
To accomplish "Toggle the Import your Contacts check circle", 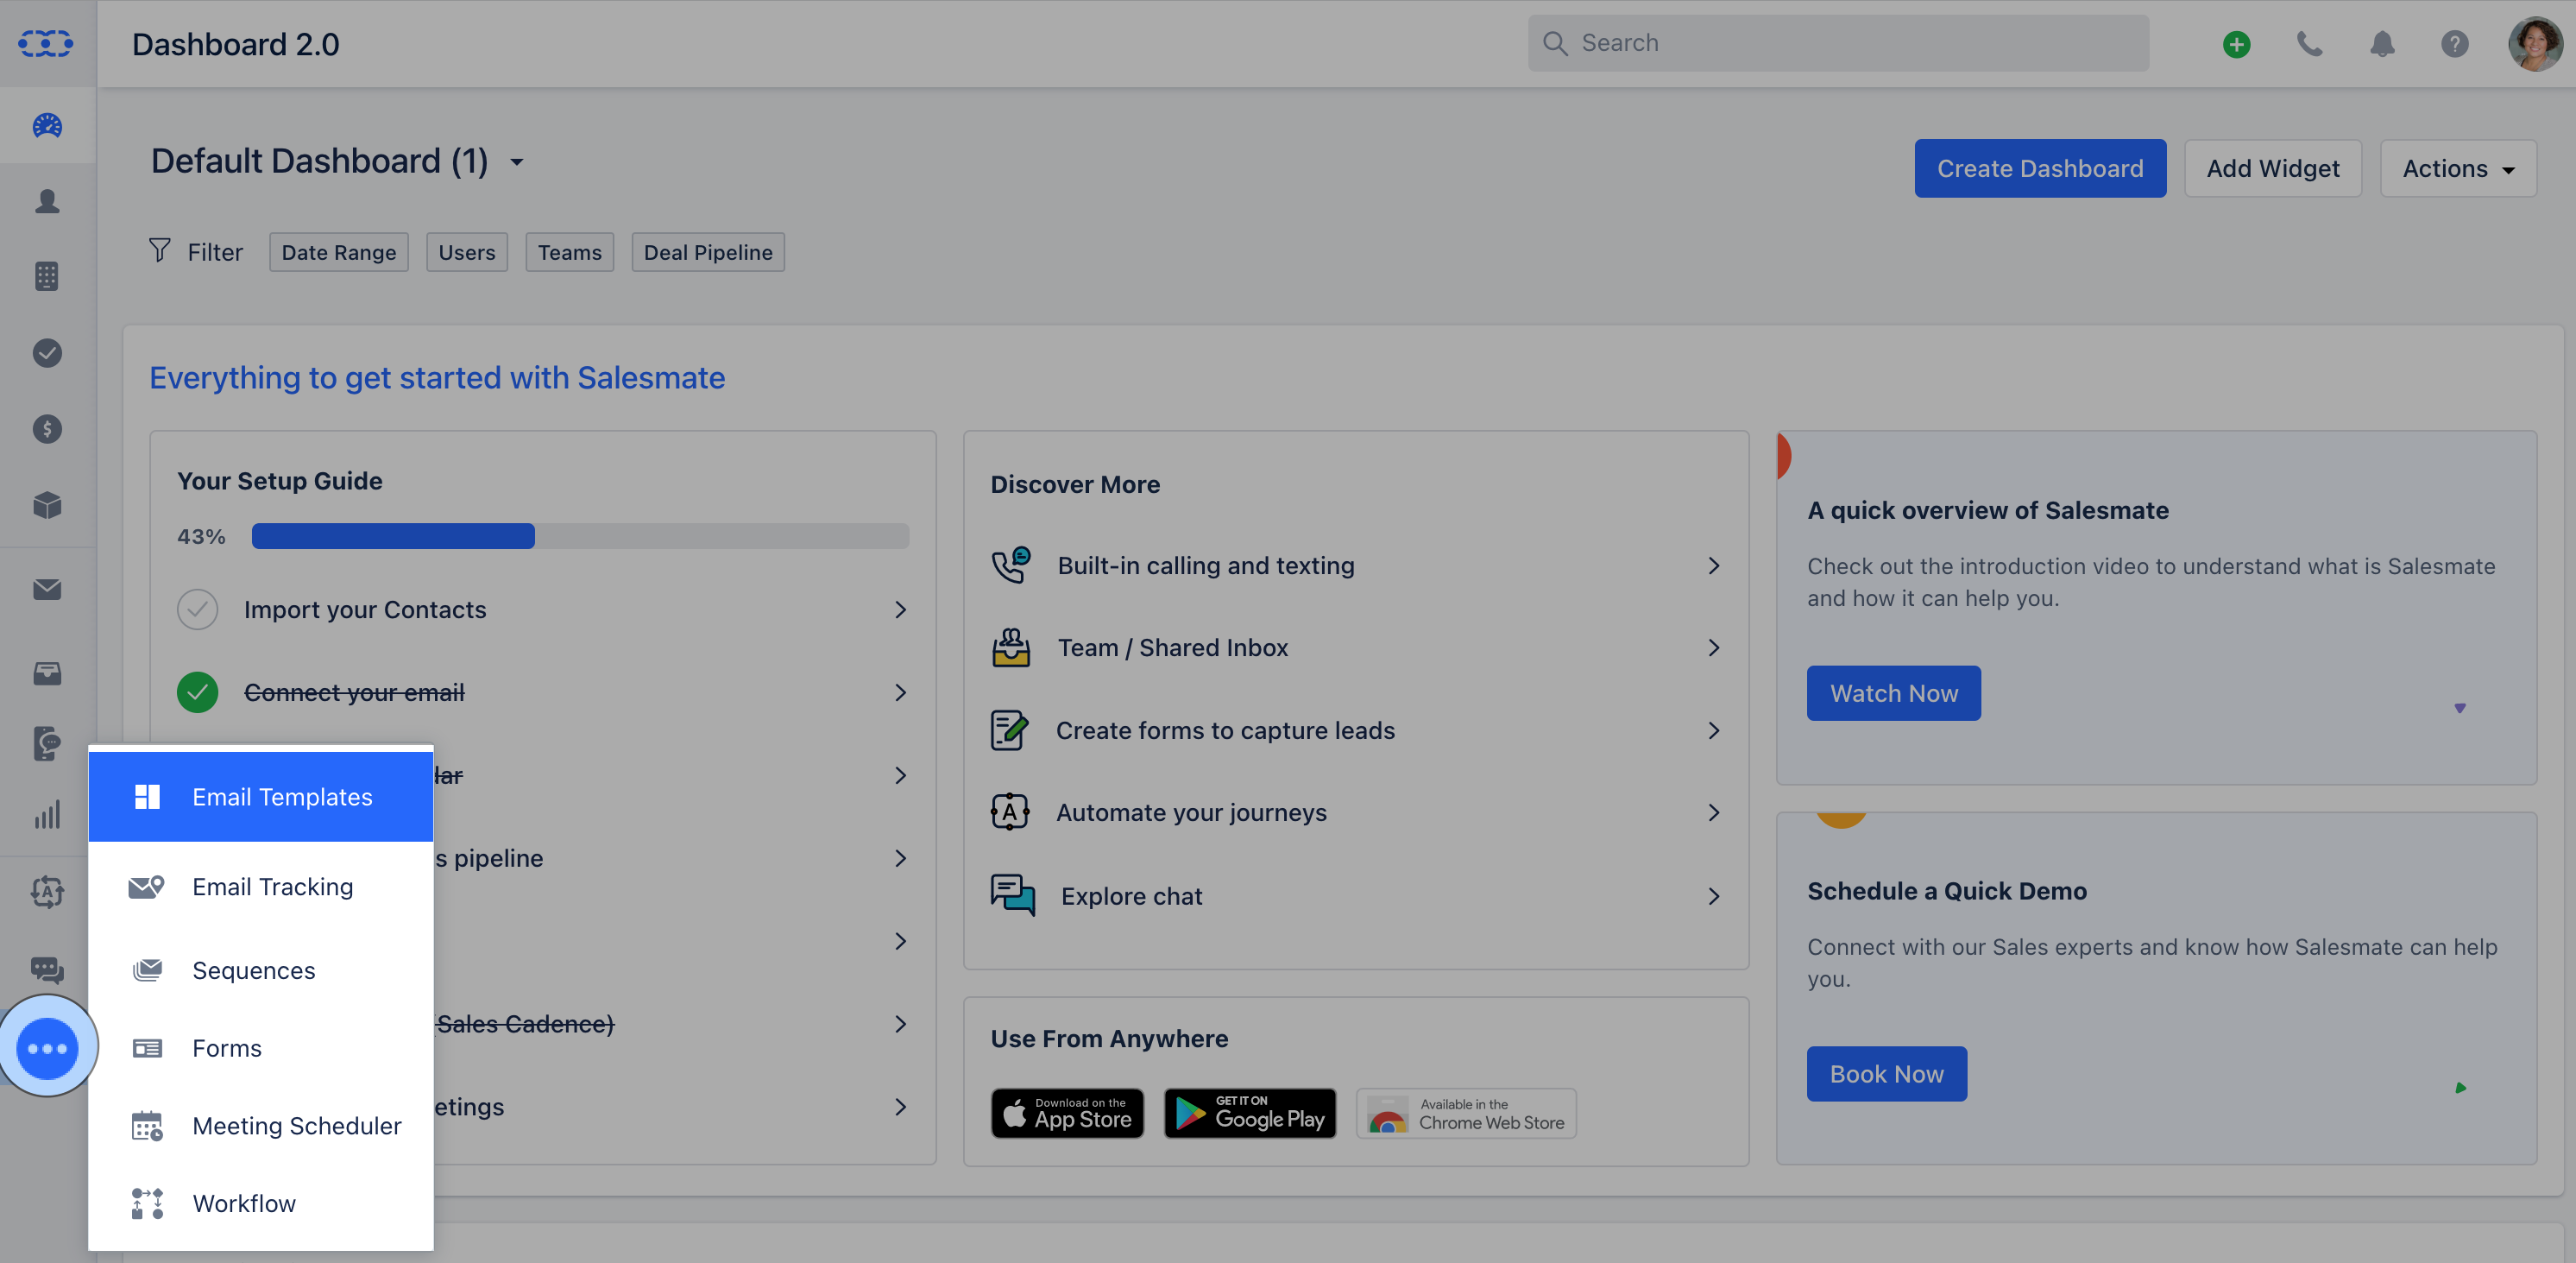I will 197,609.
